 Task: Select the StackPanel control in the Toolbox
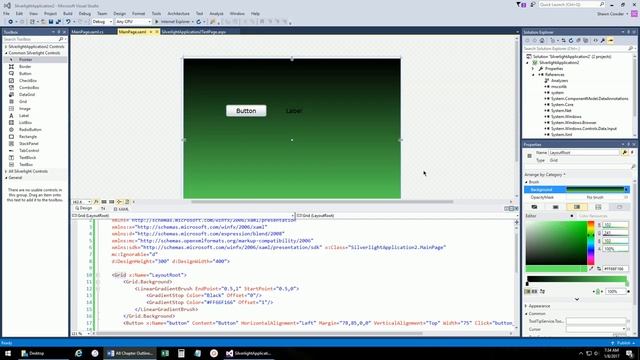tap(35, 143)
